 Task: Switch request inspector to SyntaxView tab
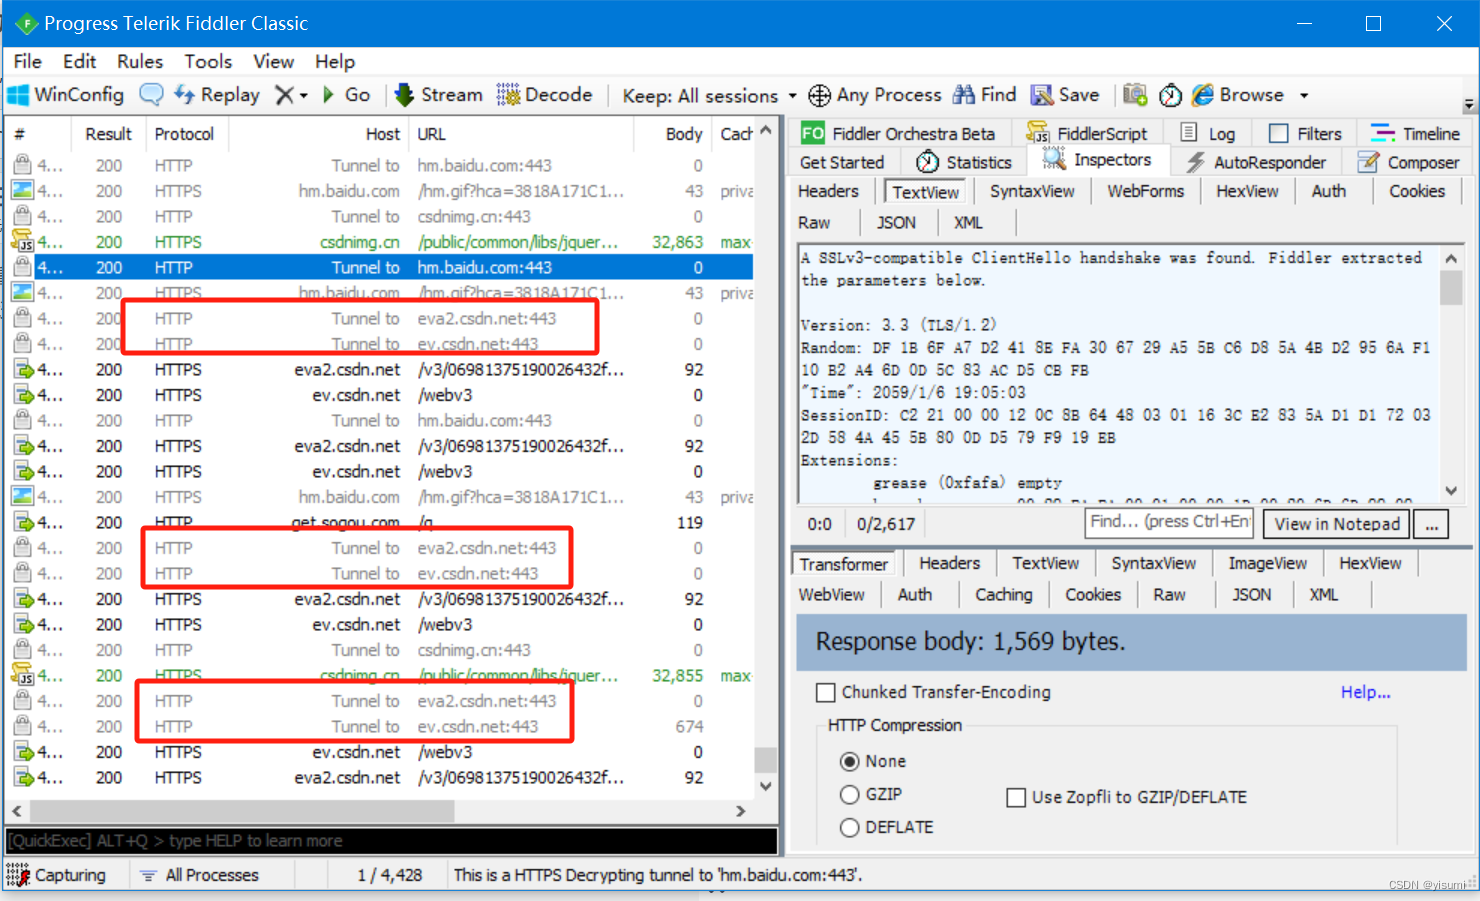point(1032,191)
